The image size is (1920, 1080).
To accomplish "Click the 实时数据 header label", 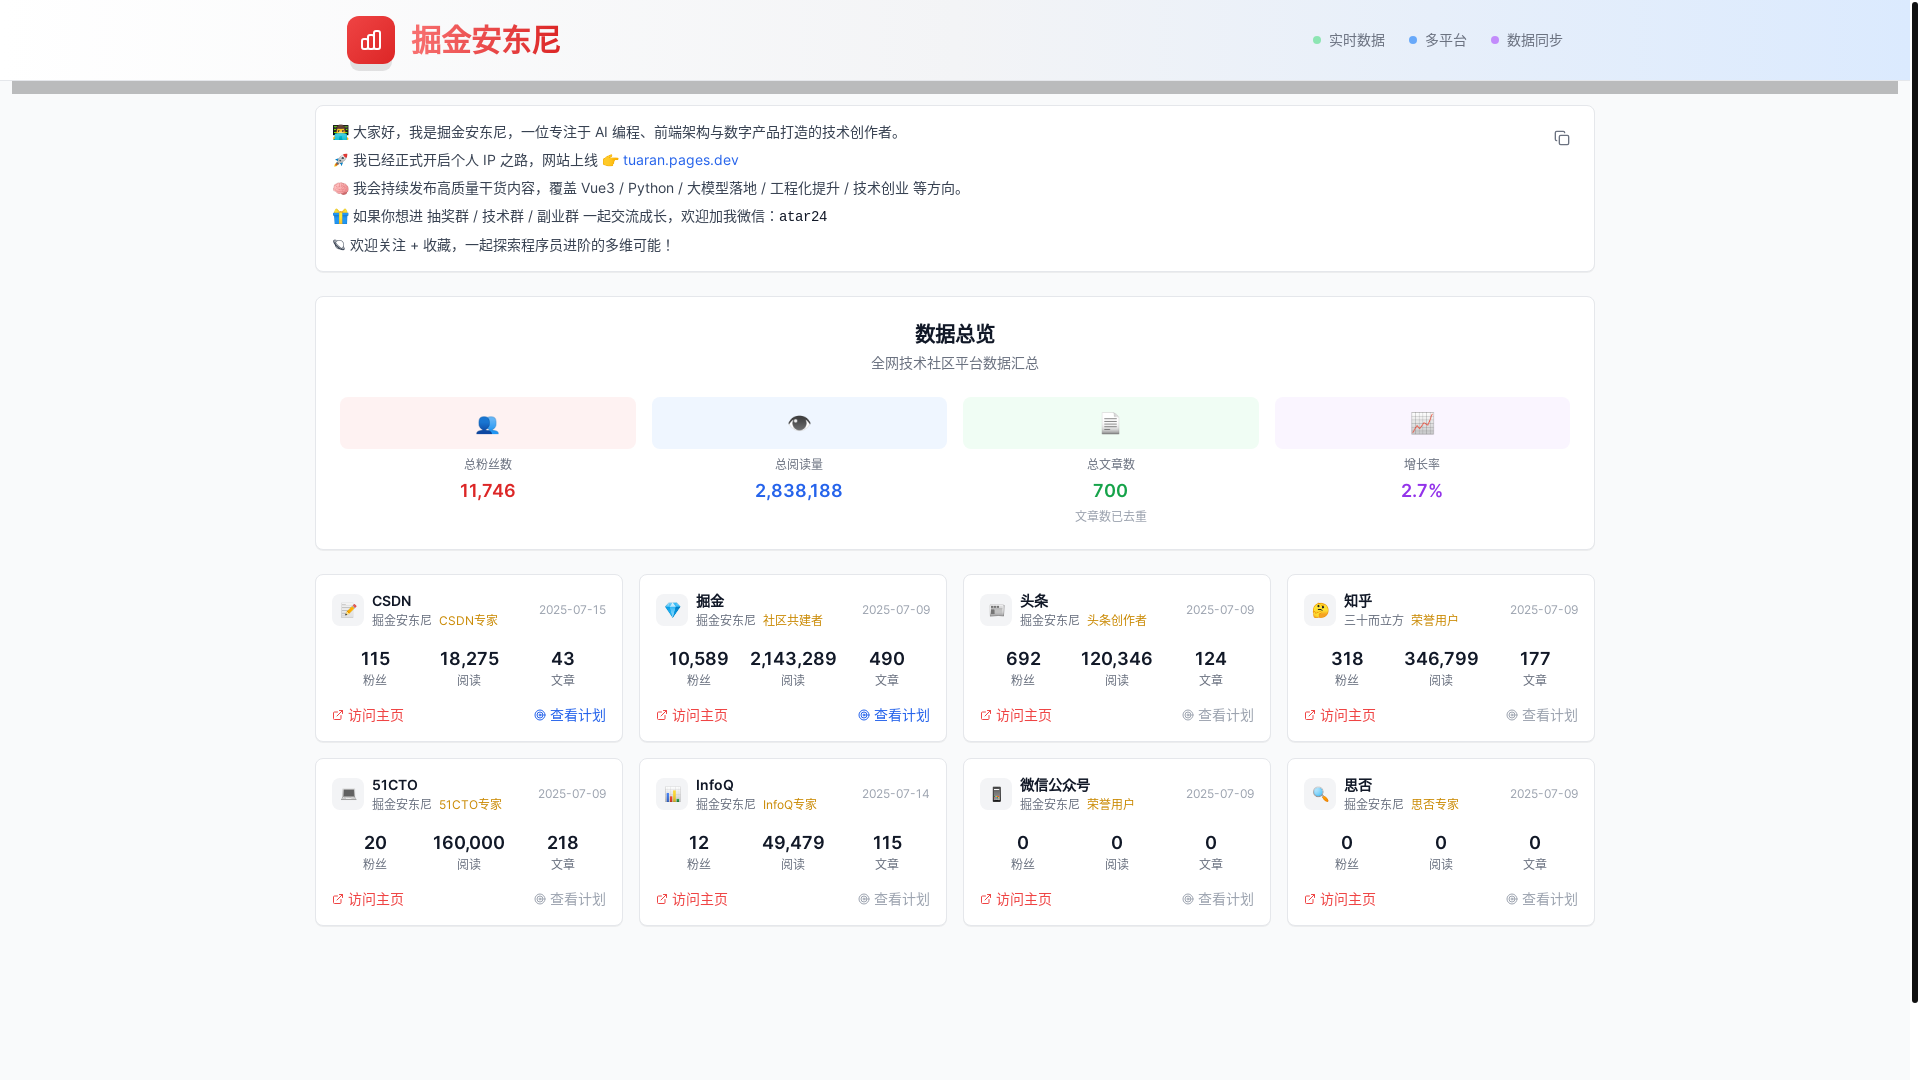I will click(x=1356, y=40).
